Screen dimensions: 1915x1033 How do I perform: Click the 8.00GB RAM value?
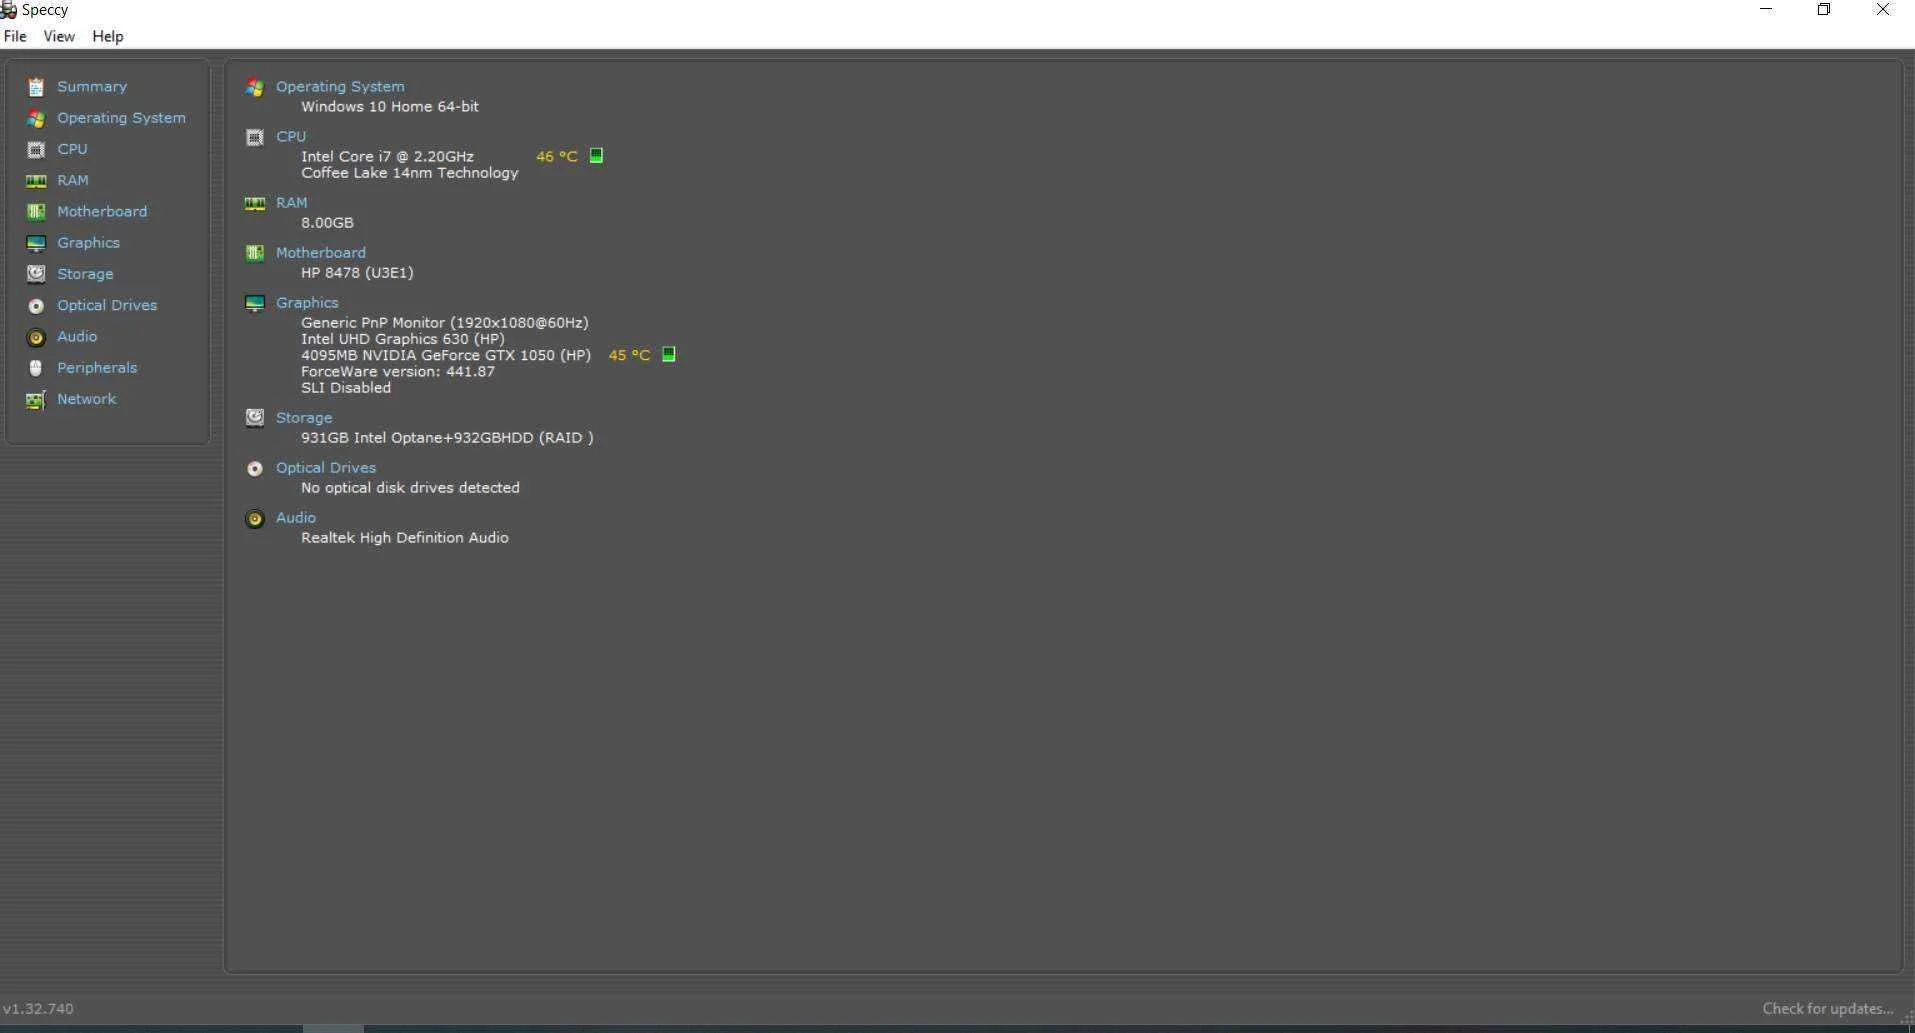click(x=327, y=223)
